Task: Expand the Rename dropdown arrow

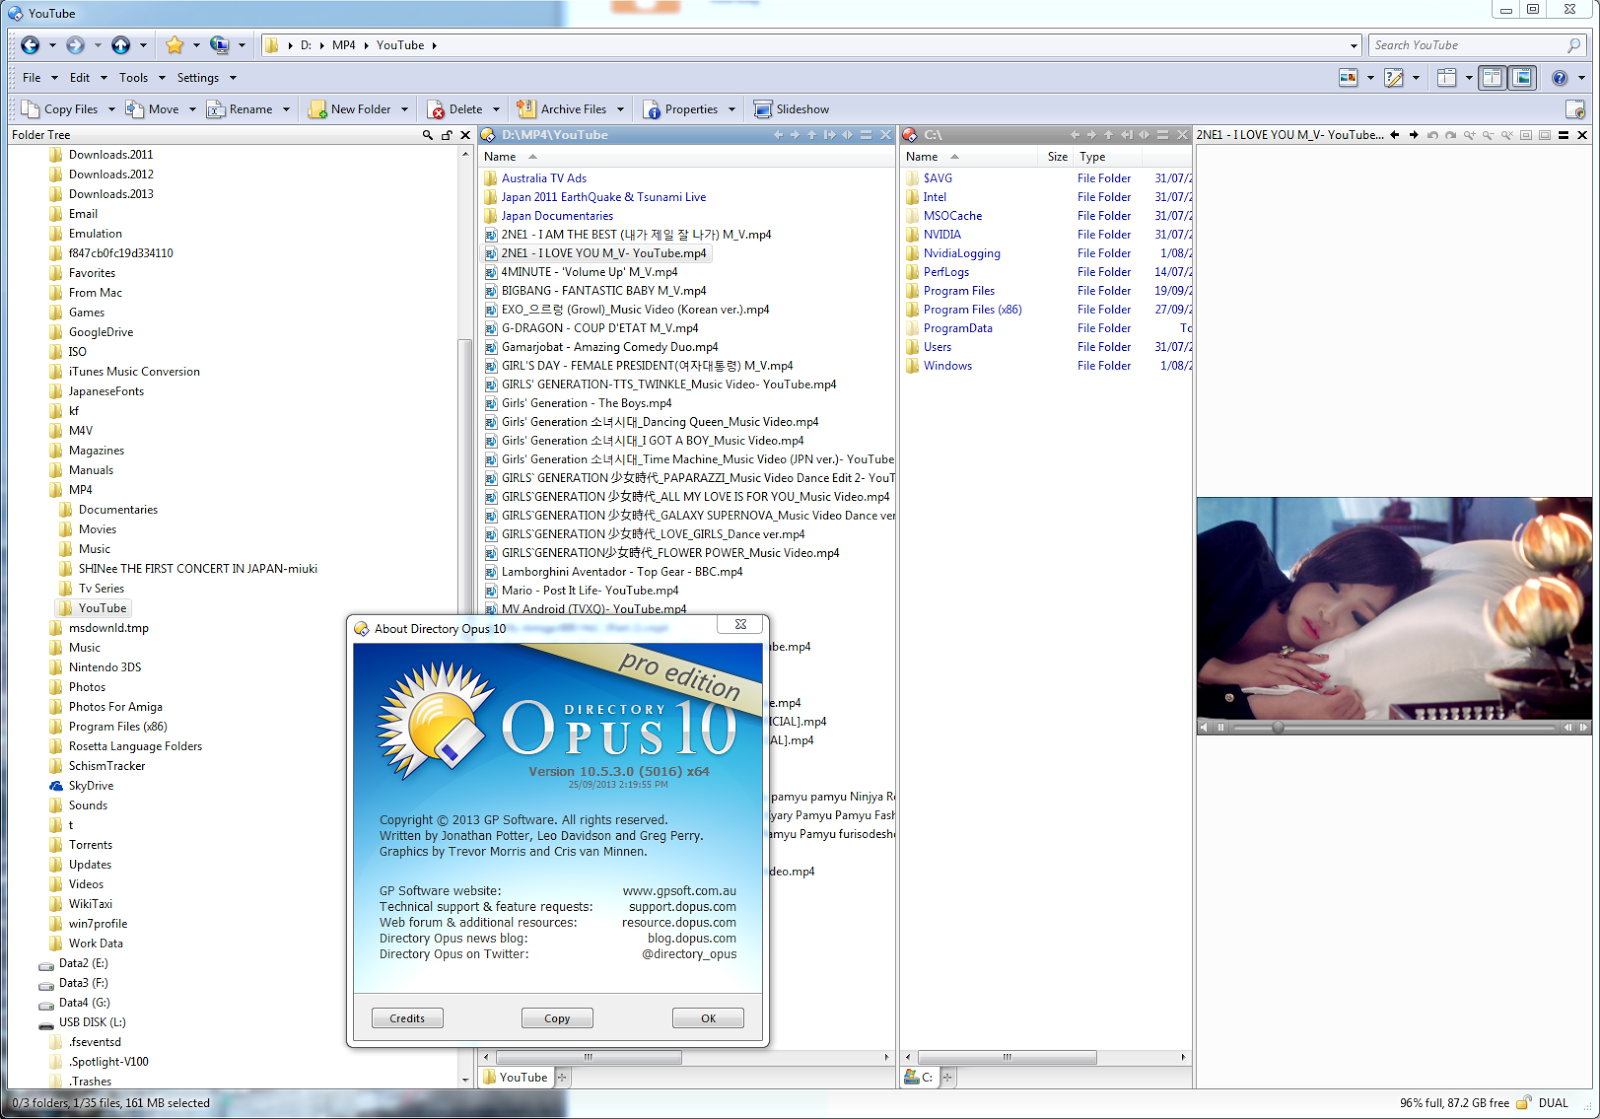Action: point(286,109)
